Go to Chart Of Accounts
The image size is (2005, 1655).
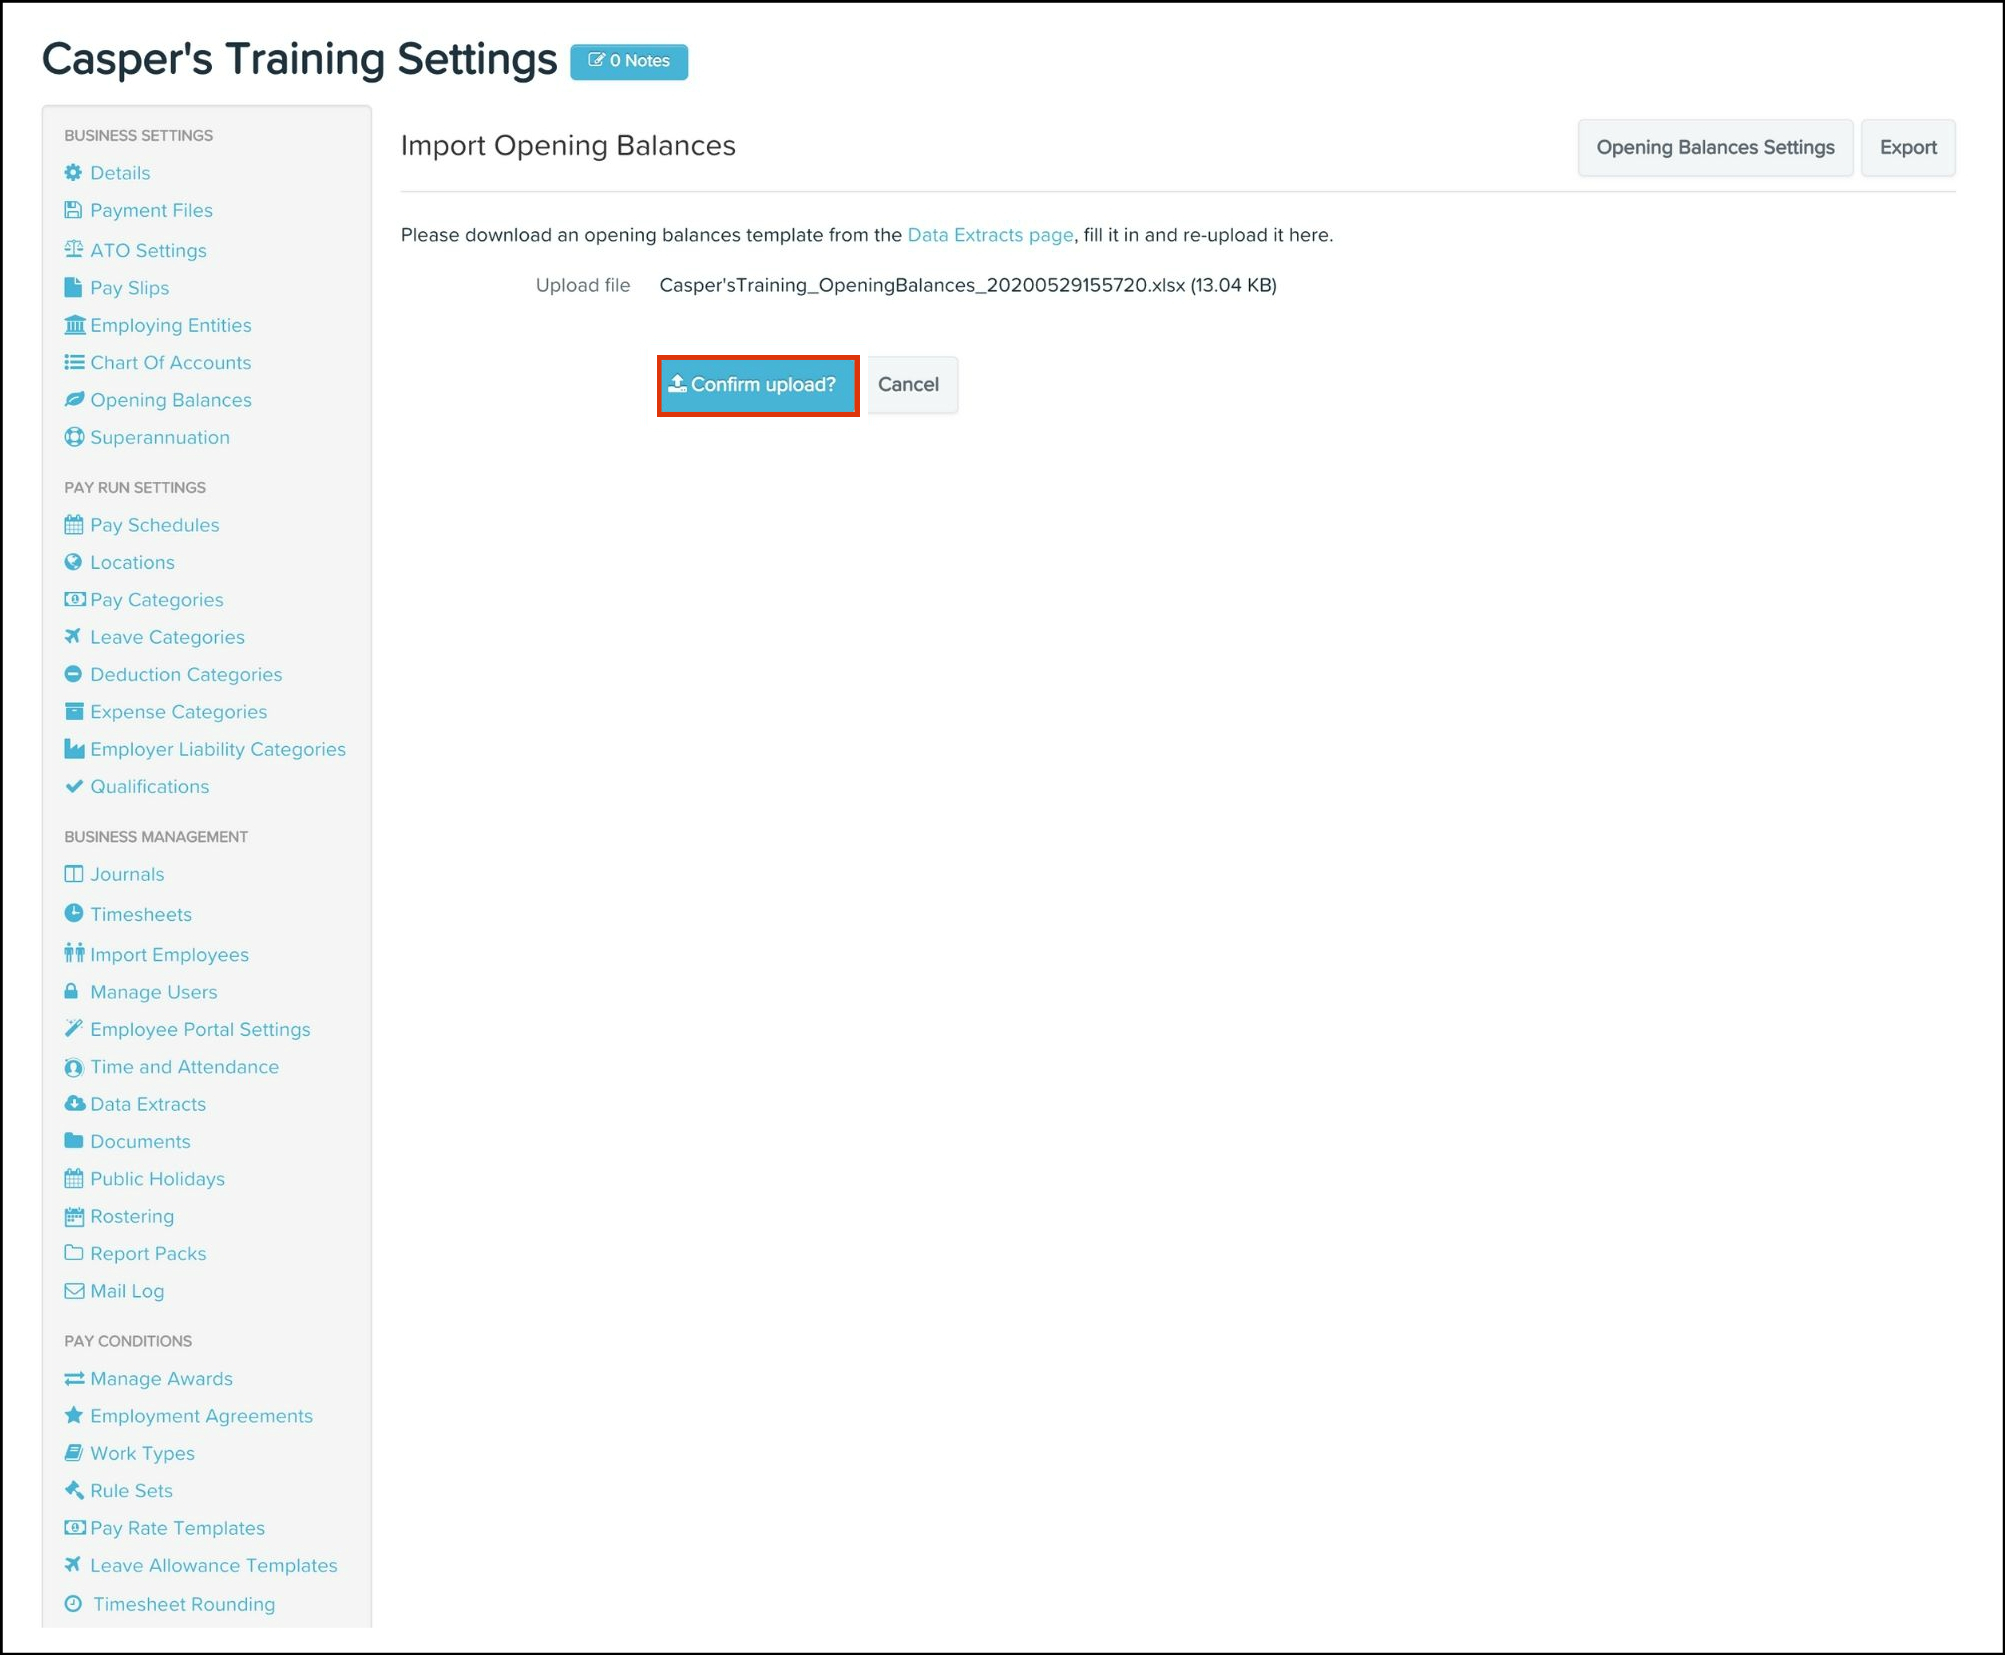coord(170,362)
